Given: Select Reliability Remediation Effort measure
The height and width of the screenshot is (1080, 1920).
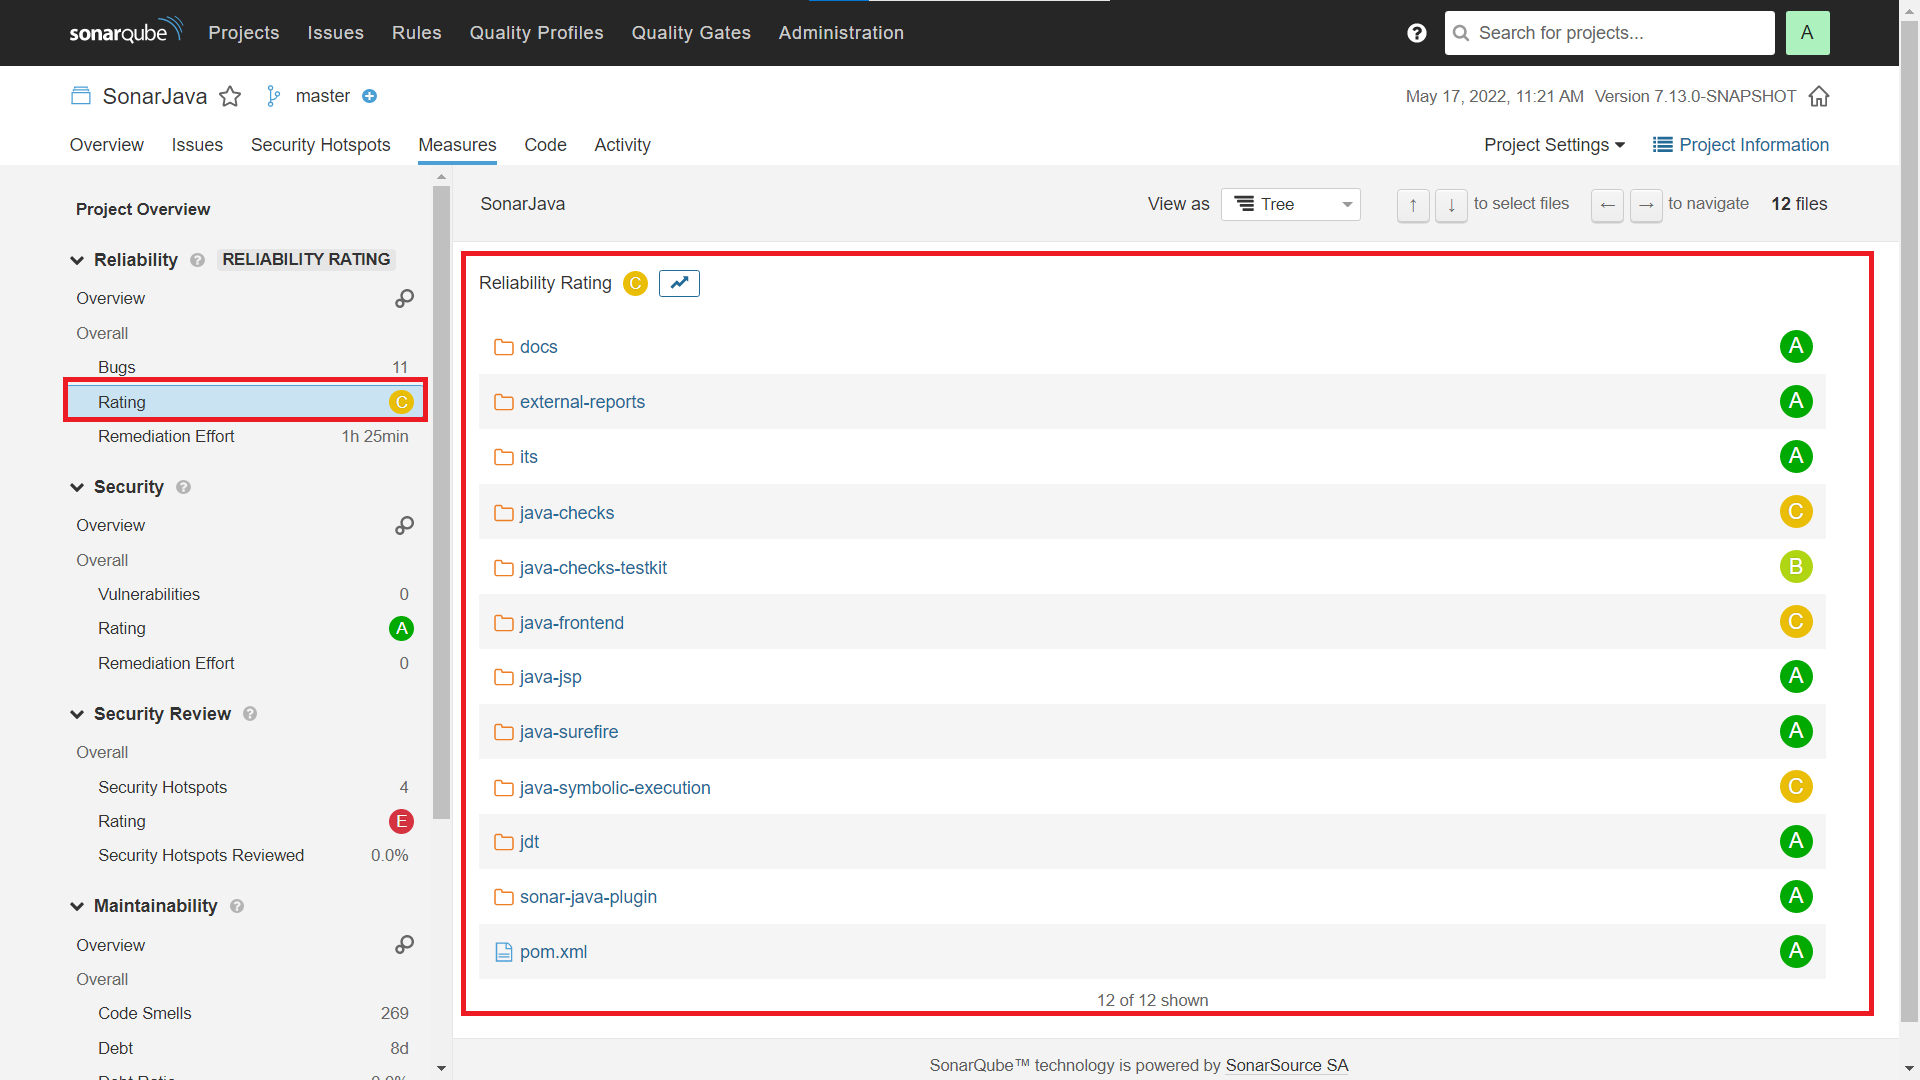Looking at the screenshot, I should coord(246,436).
